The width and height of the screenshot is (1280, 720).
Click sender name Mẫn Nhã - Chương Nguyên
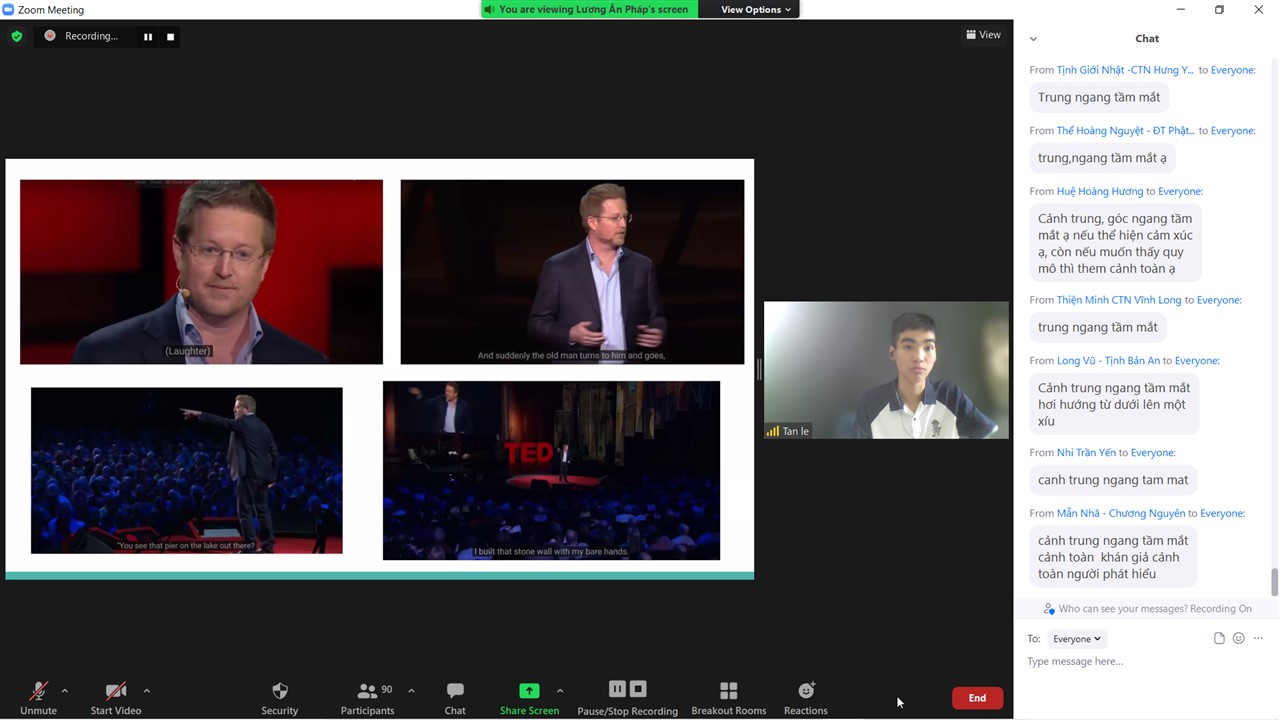pos(1121,514)
